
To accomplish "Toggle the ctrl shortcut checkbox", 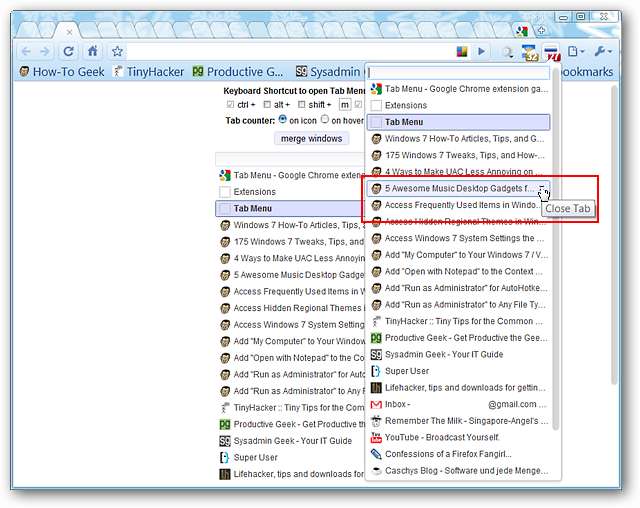I will point(231,104).
